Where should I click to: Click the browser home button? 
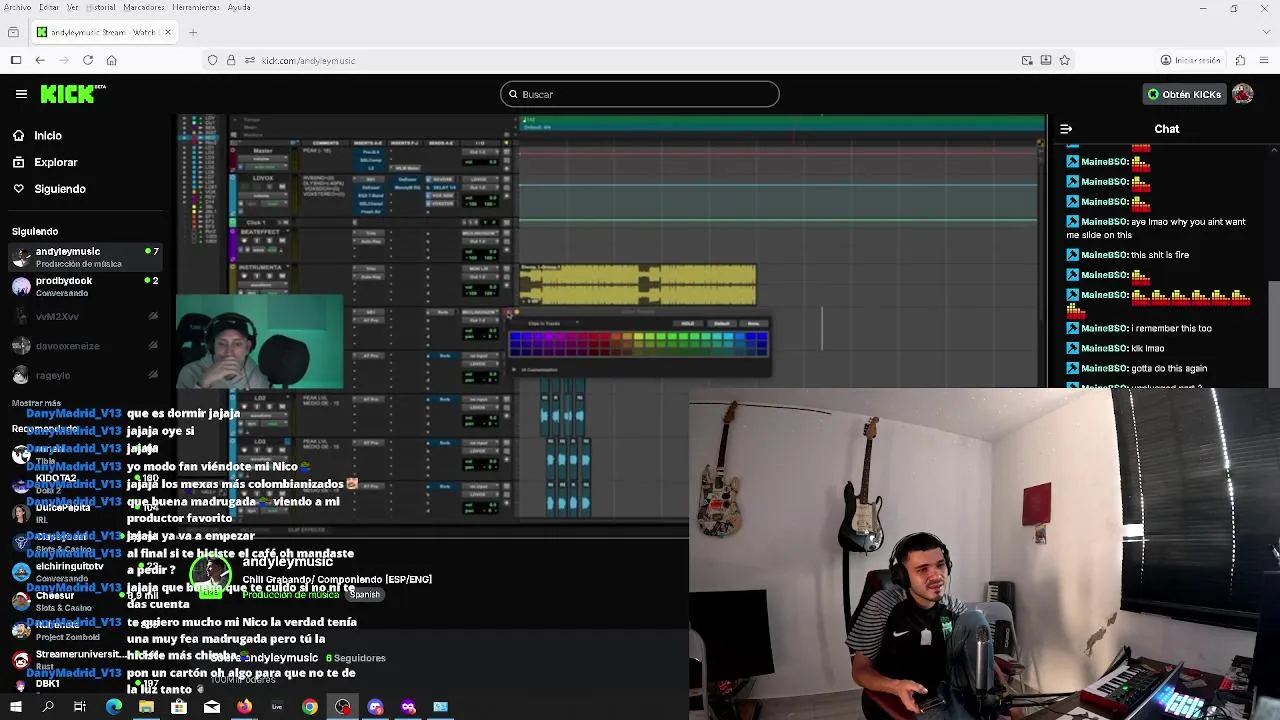click(x=111, y=60)
